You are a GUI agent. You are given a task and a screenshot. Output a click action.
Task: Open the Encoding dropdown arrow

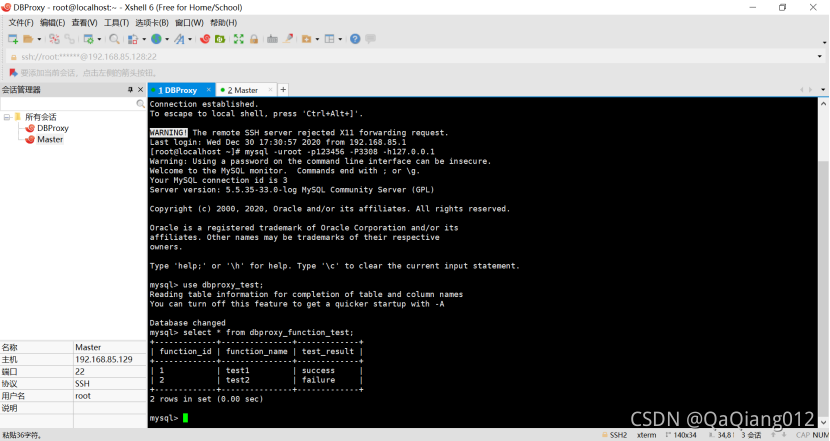[167, 39]
